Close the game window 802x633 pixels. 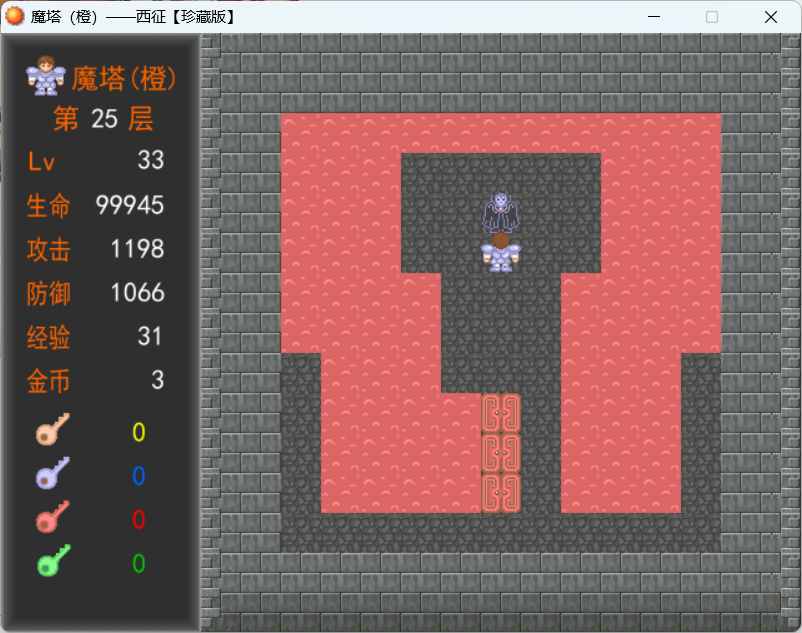click(771, 17)
